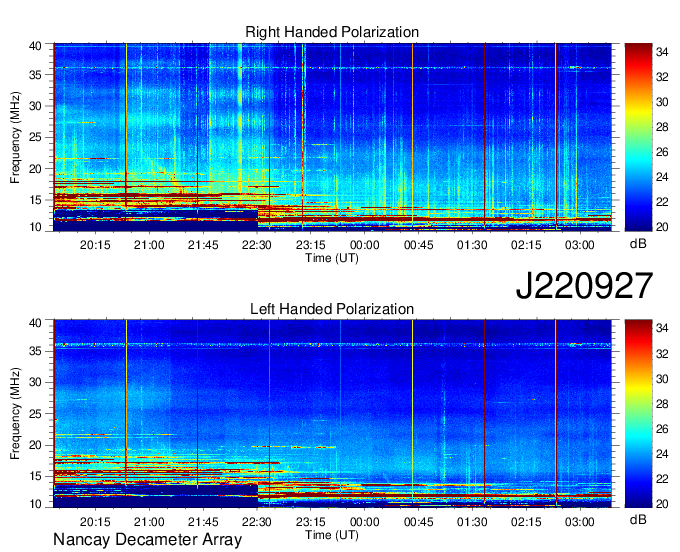This screenshot has width=680, height=552.
Task: Click 20:15 tick on right-handed time axis
Action: 95,245
